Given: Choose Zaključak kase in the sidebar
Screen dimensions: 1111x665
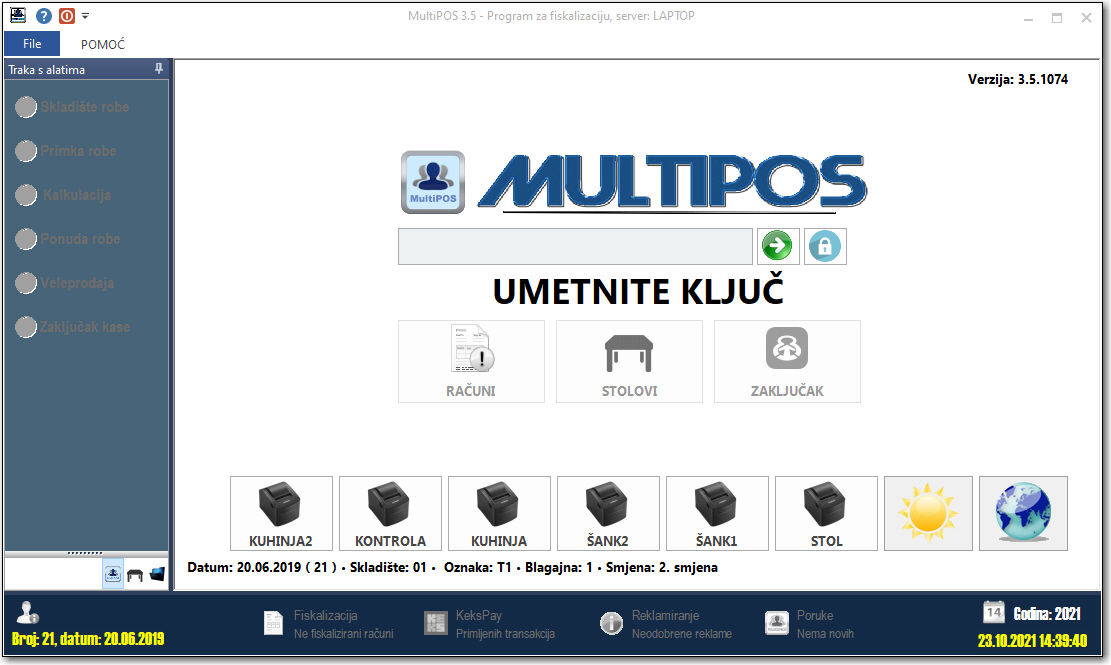Looking at the screenshot, I should pos(73,326).
